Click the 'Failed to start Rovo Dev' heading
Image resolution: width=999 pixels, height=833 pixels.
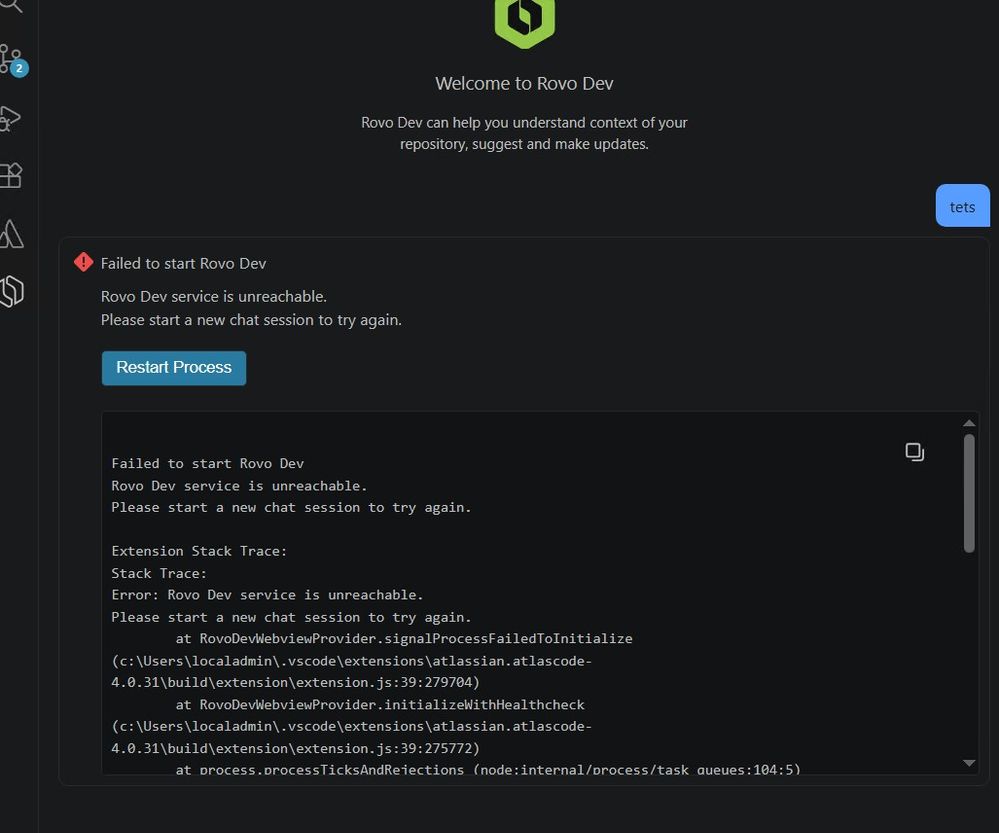183,263
